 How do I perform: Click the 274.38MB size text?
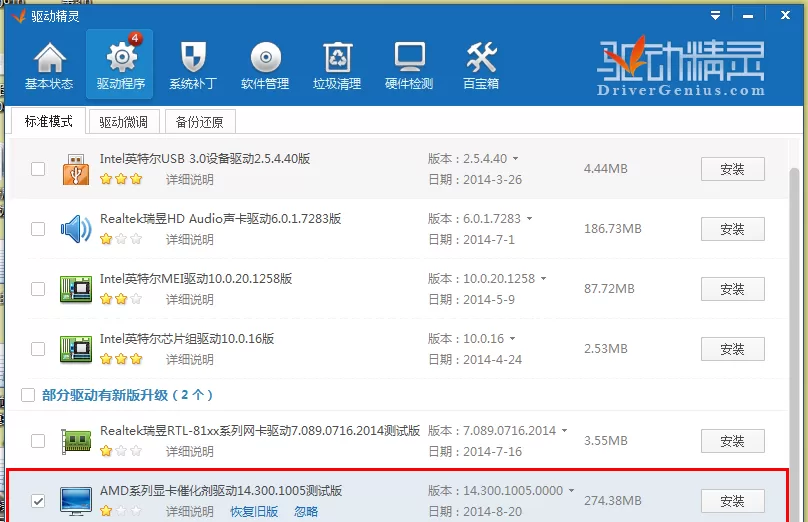613,501
